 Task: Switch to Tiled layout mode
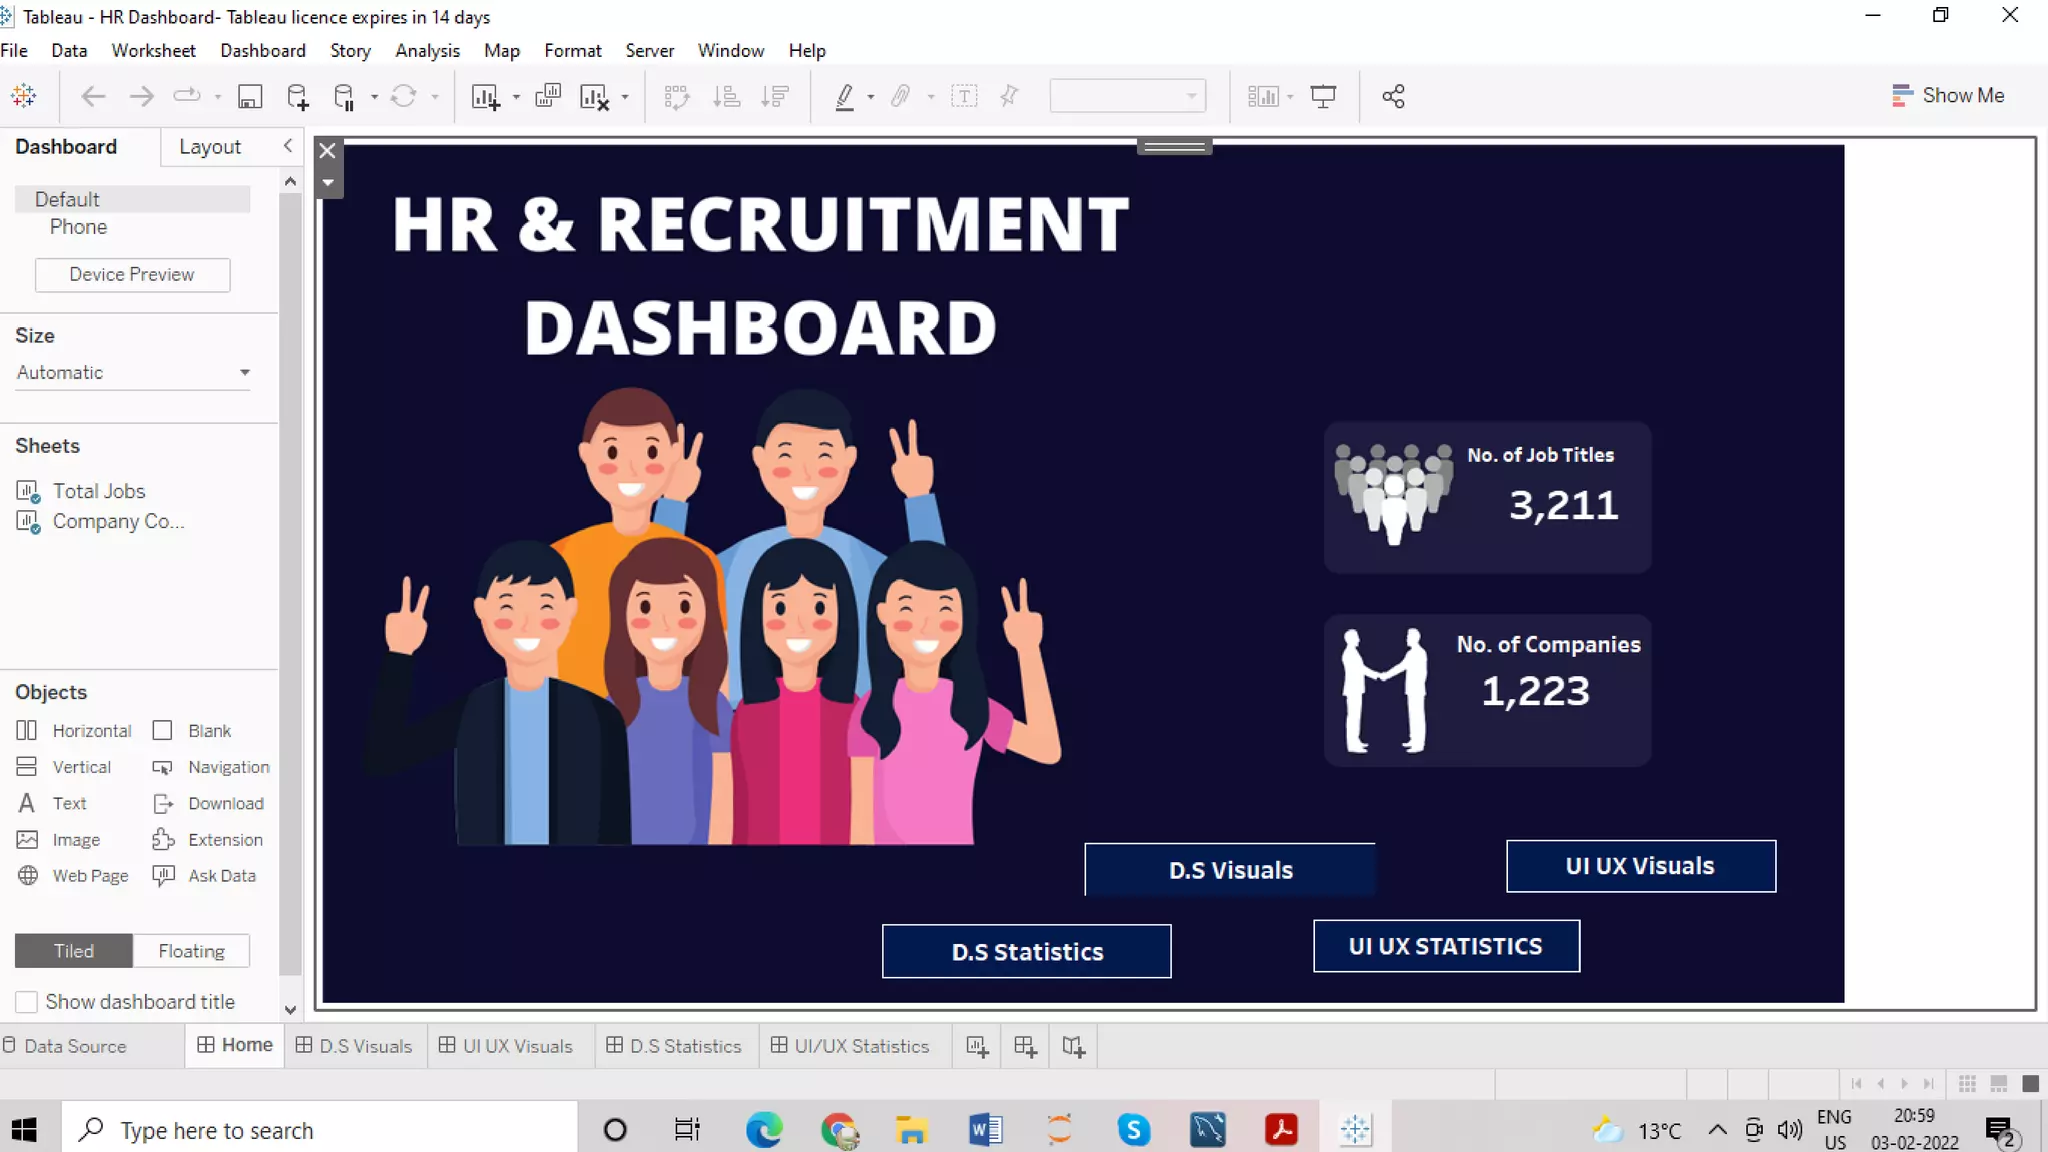click(74, 951)
